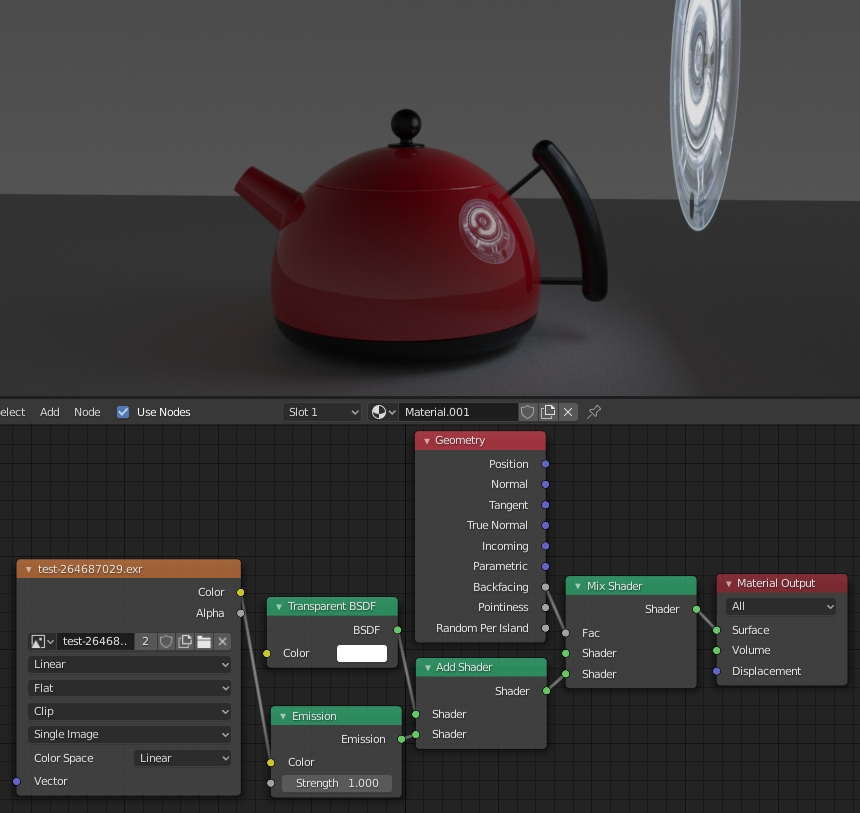This screenshot has height=813, width=860.
Task: Toggle the Use Nodes checkbox
Action: [x=123, y=412]
